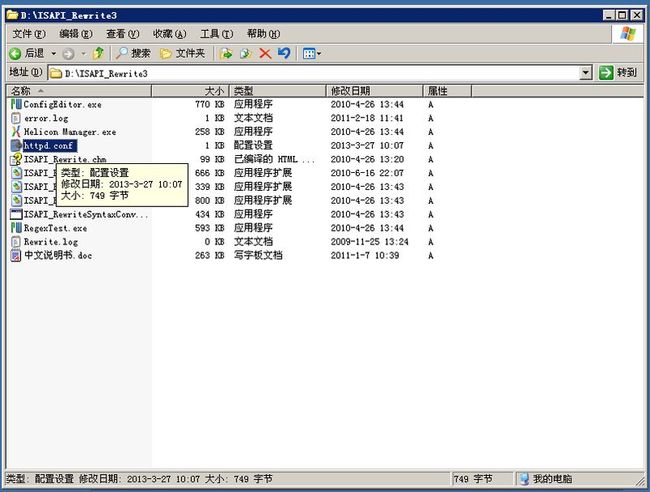This screenshot has width=650, height=492.
Task: Open the Views dropdown button
Action: tap(312, 53)
